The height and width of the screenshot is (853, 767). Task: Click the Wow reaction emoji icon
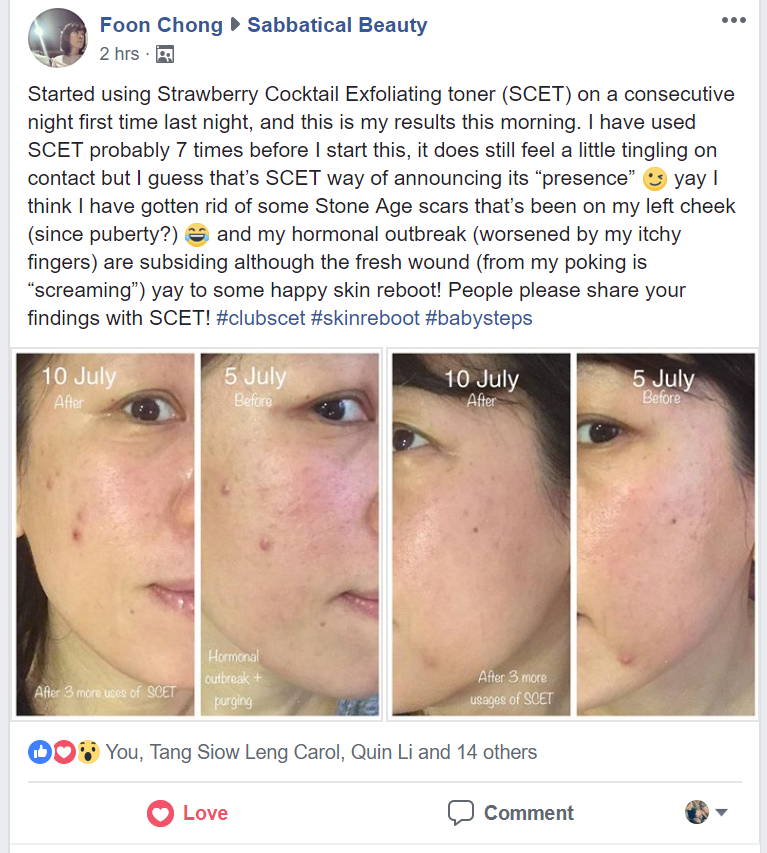click(x=88, y=752)
